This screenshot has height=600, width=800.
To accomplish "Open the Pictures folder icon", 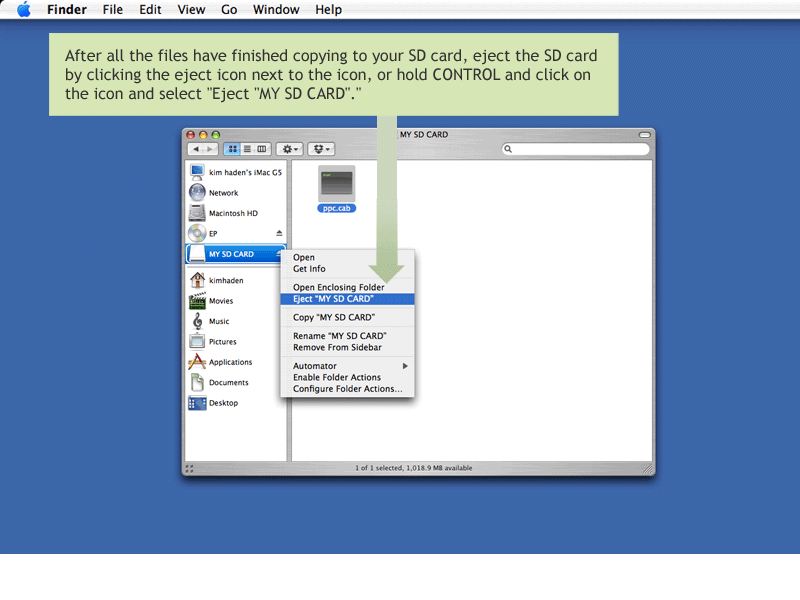I will tap(197, 341).
